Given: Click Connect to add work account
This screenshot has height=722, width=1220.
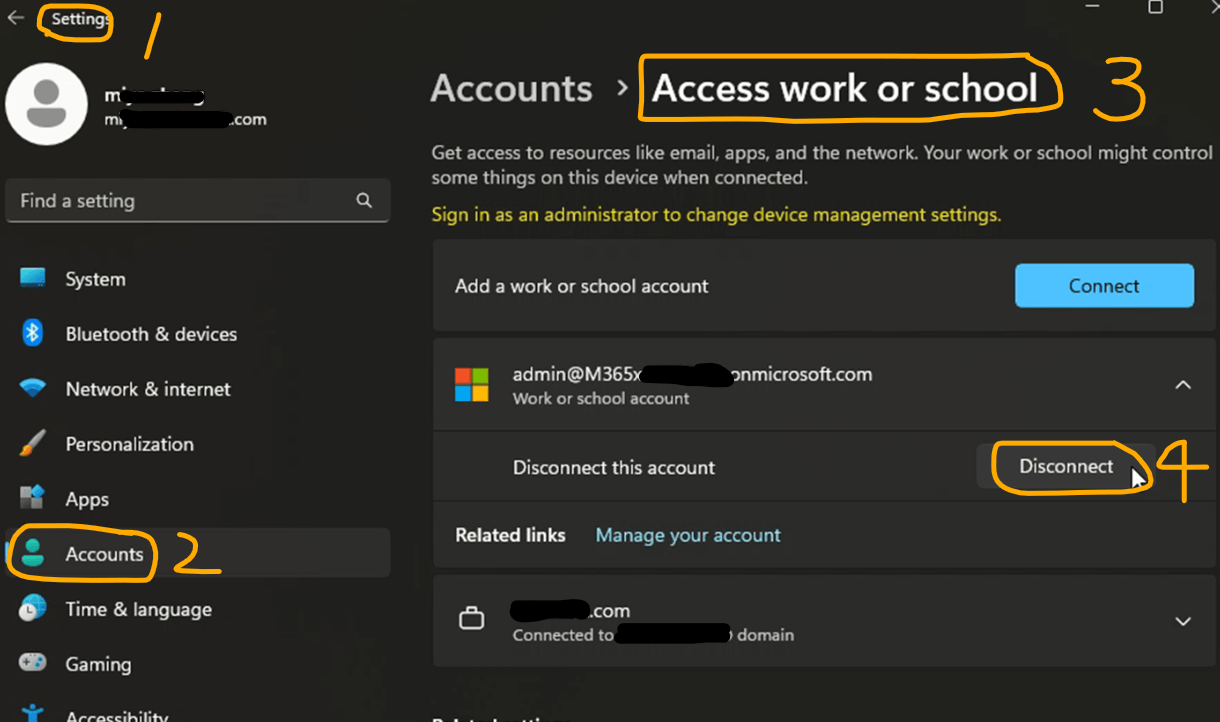Looking at the screenshot, I should 1104,286.
